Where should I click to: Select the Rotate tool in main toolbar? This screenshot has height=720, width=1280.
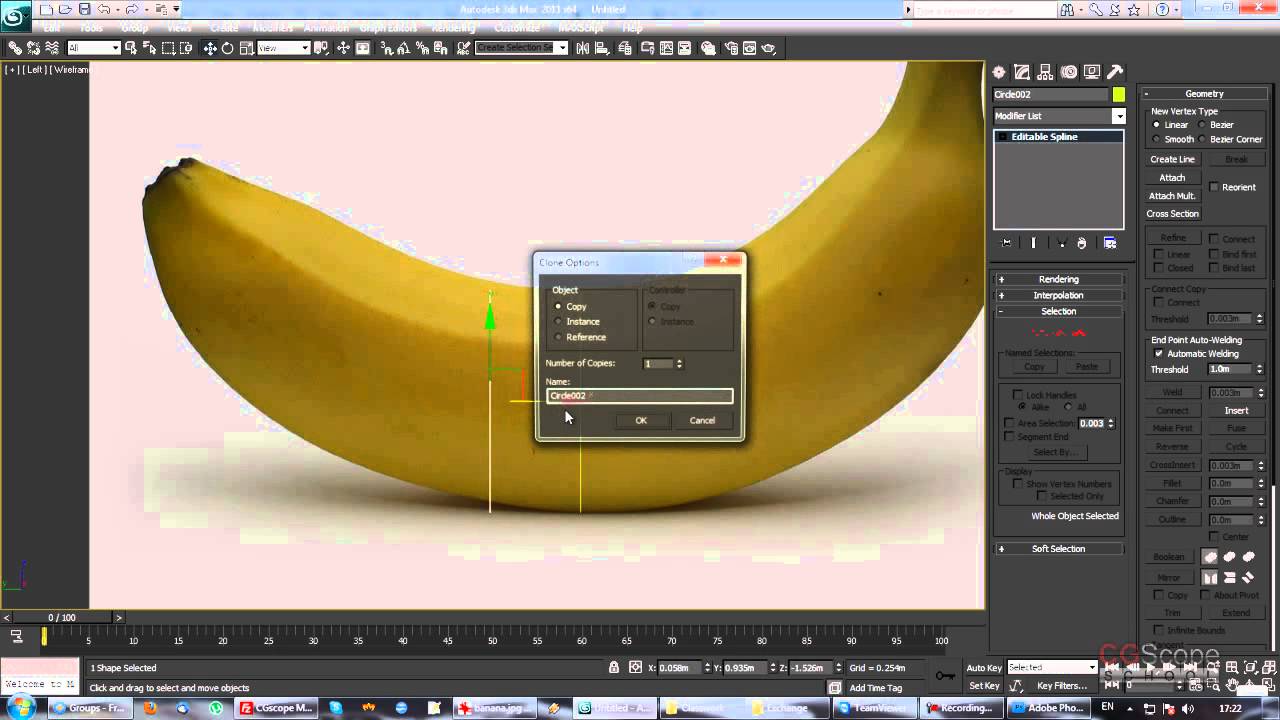point(227,48)
